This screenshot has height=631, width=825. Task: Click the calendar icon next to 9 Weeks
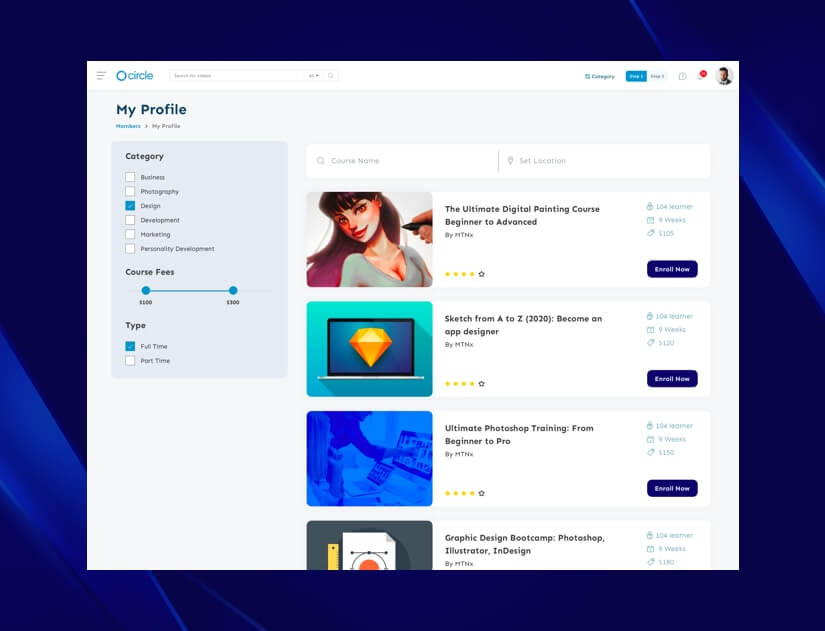point(649,220)
